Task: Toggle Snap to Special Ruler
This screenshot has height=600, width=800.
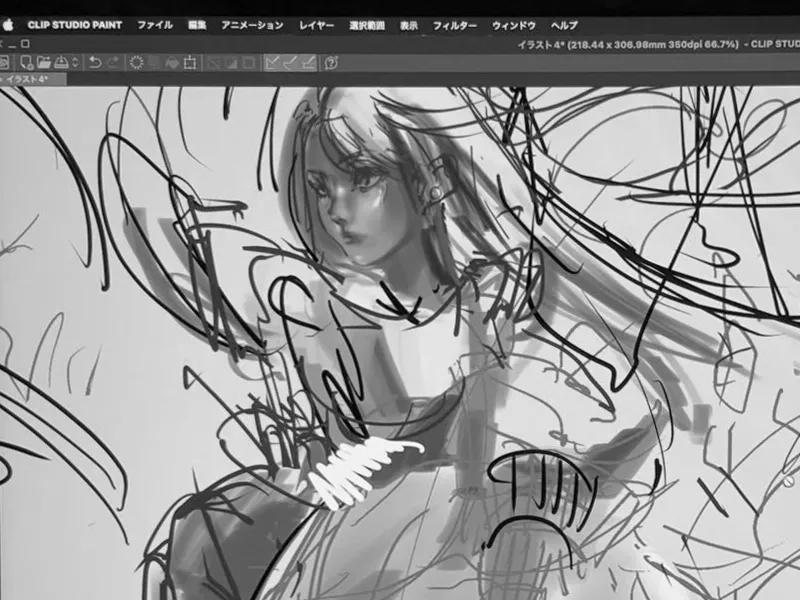Action: click(x=290, y=63)
